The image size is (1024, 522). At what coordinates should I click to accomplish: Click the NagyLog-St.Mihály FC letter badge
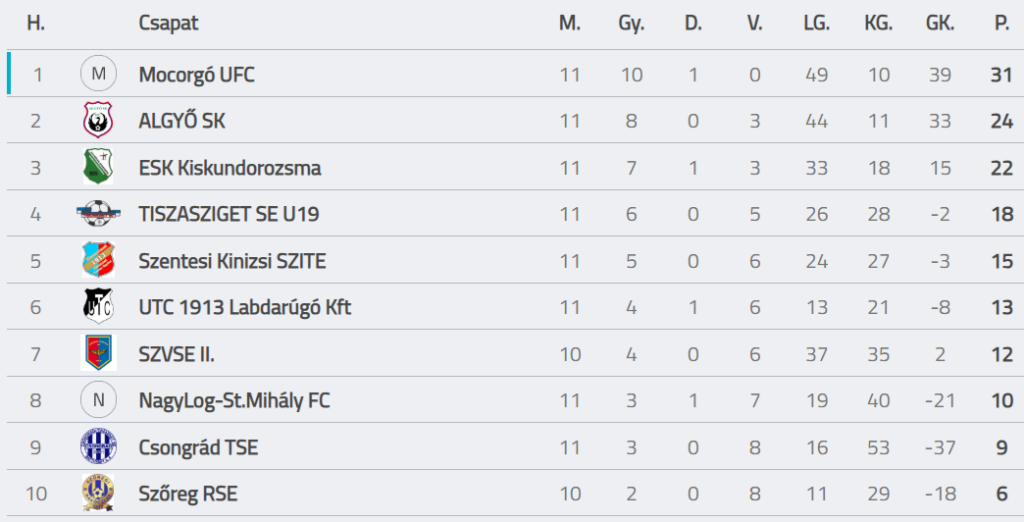pos(98,400)
